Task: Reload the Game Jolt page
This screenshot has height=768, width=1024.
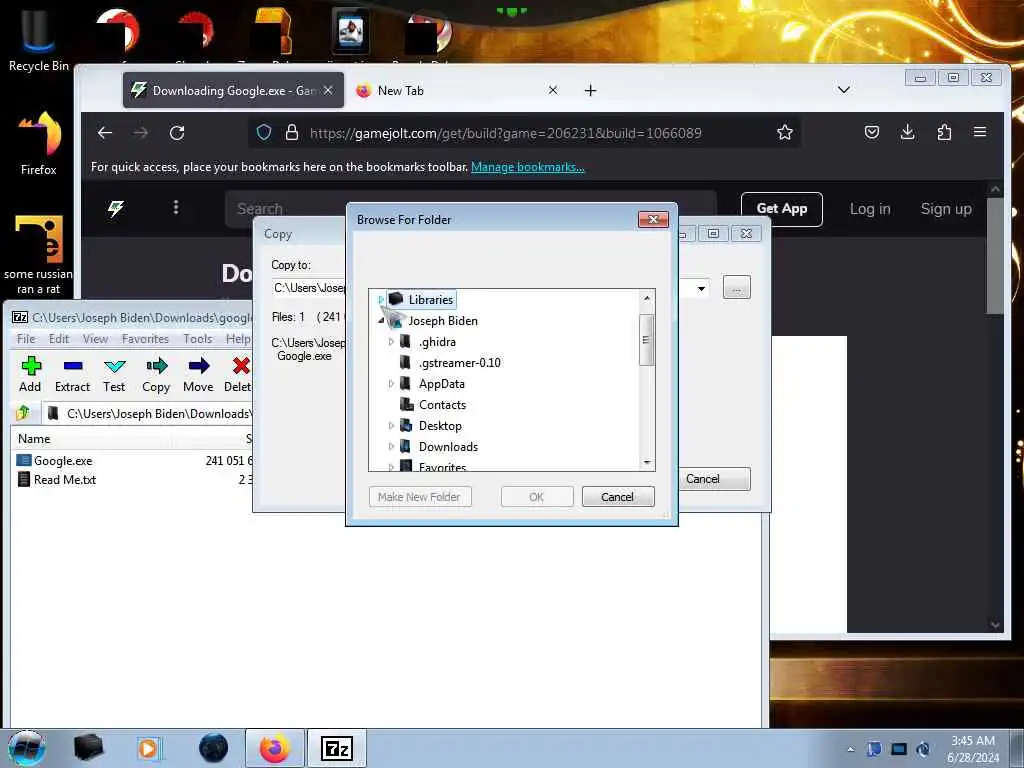Action: click(177, 133)
